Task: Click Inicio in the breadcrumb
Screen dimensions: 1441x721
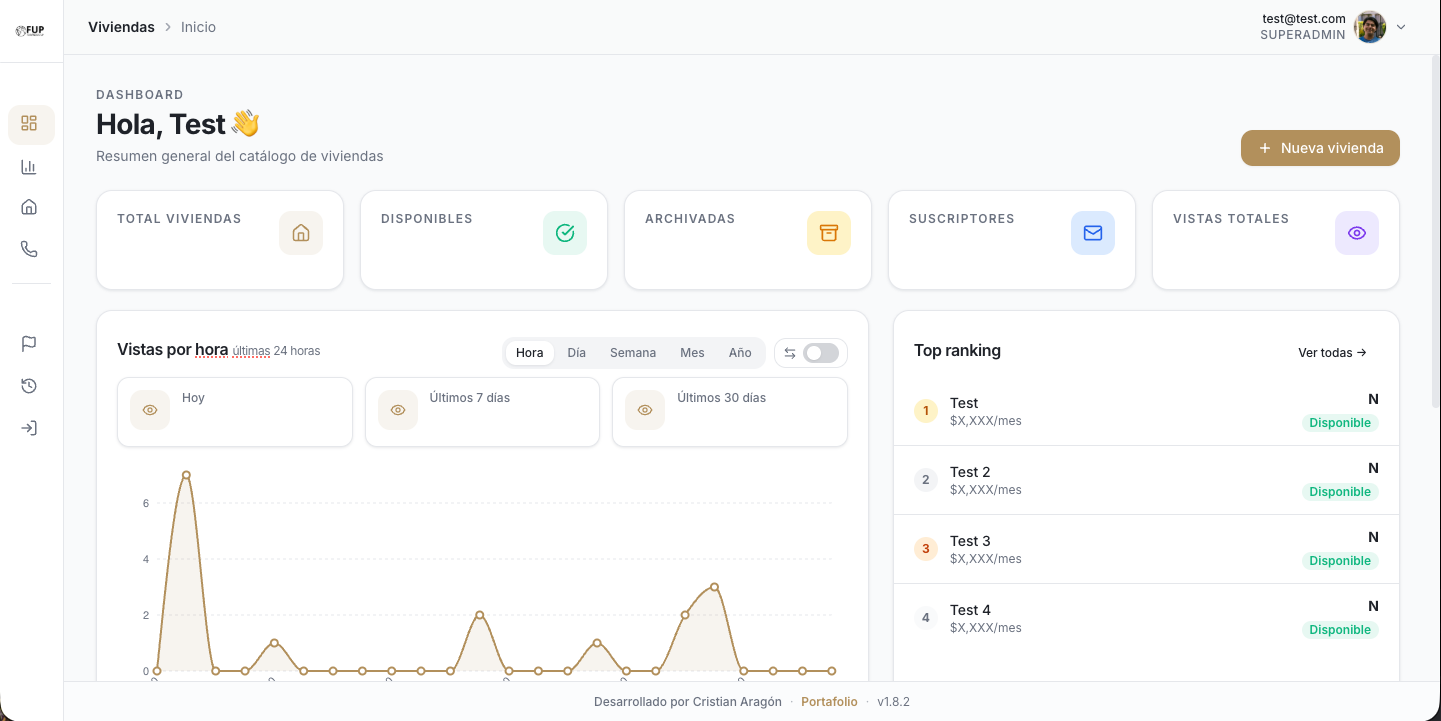Action: (198, 27)
